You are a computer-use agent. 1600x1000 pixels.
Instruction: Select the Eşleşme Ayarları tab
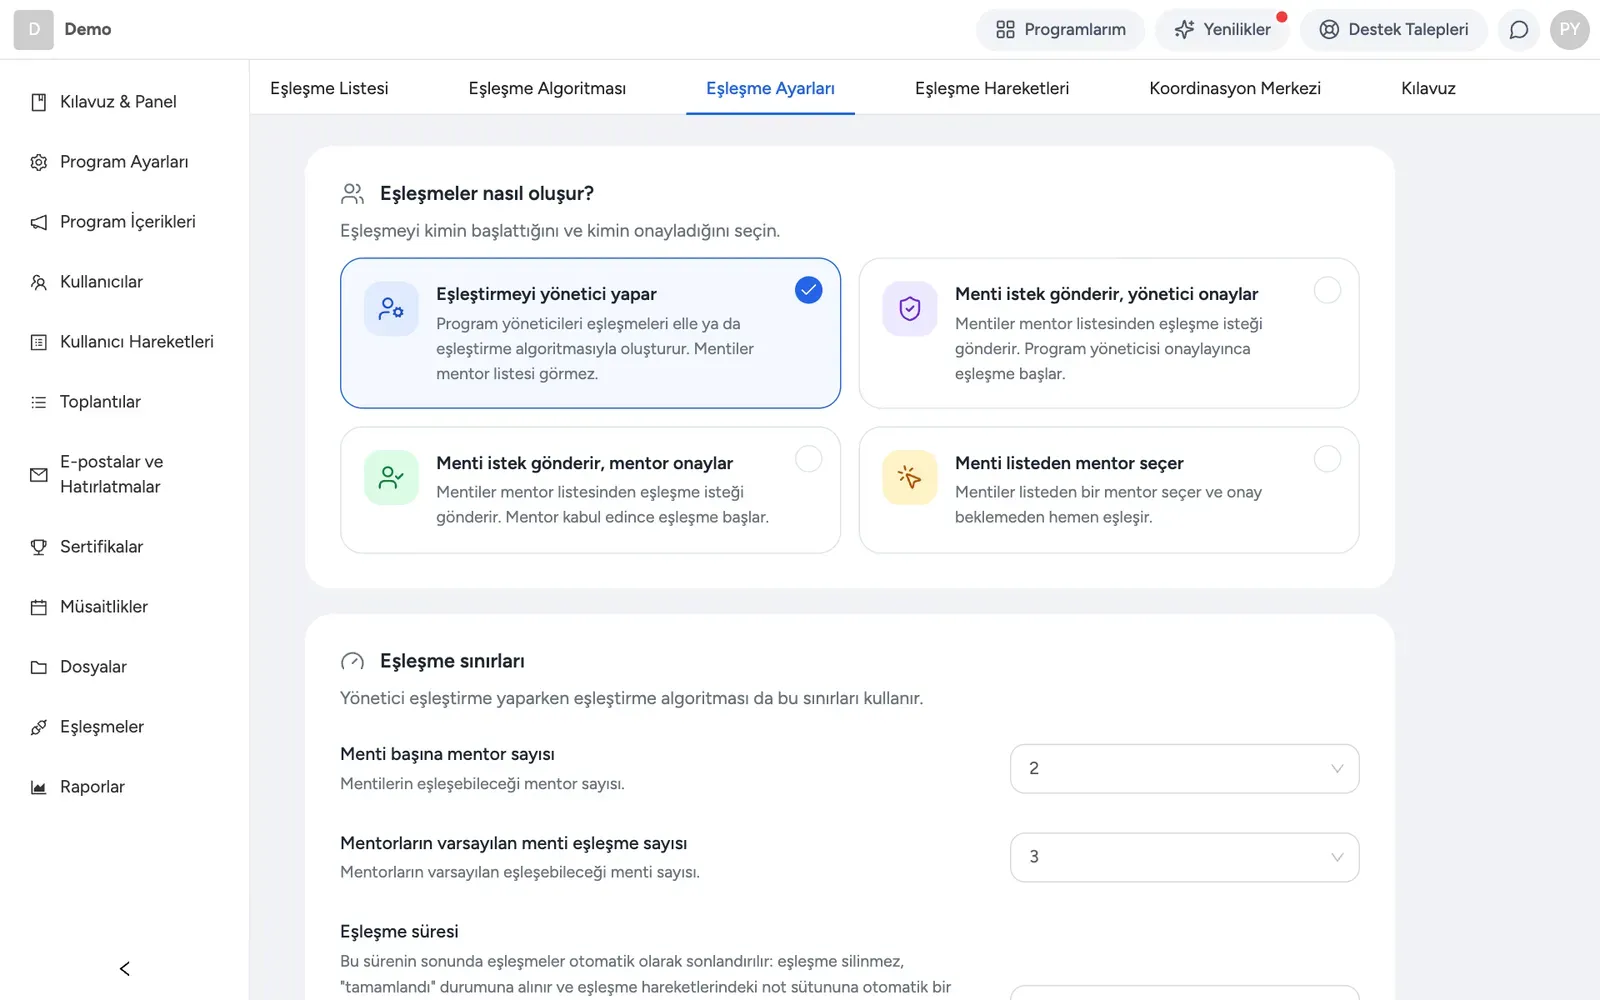pyautogui.click(x=770, y=88)
